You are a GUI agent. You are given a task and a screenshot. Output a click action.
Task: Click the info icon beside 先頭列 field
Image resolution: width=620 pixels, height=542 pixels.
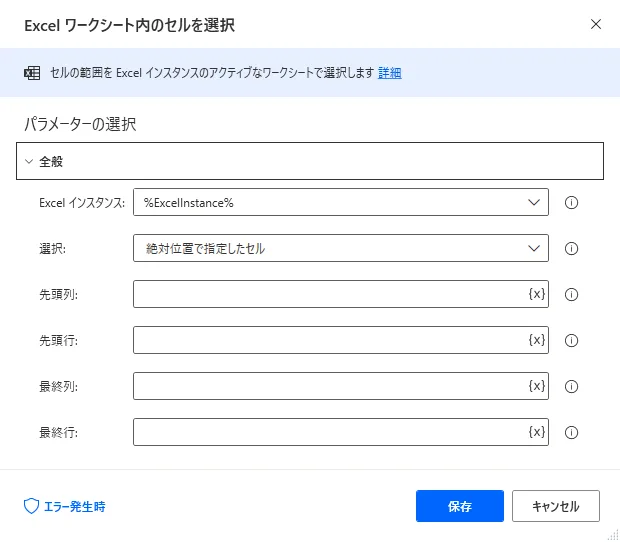pos(572,294)
